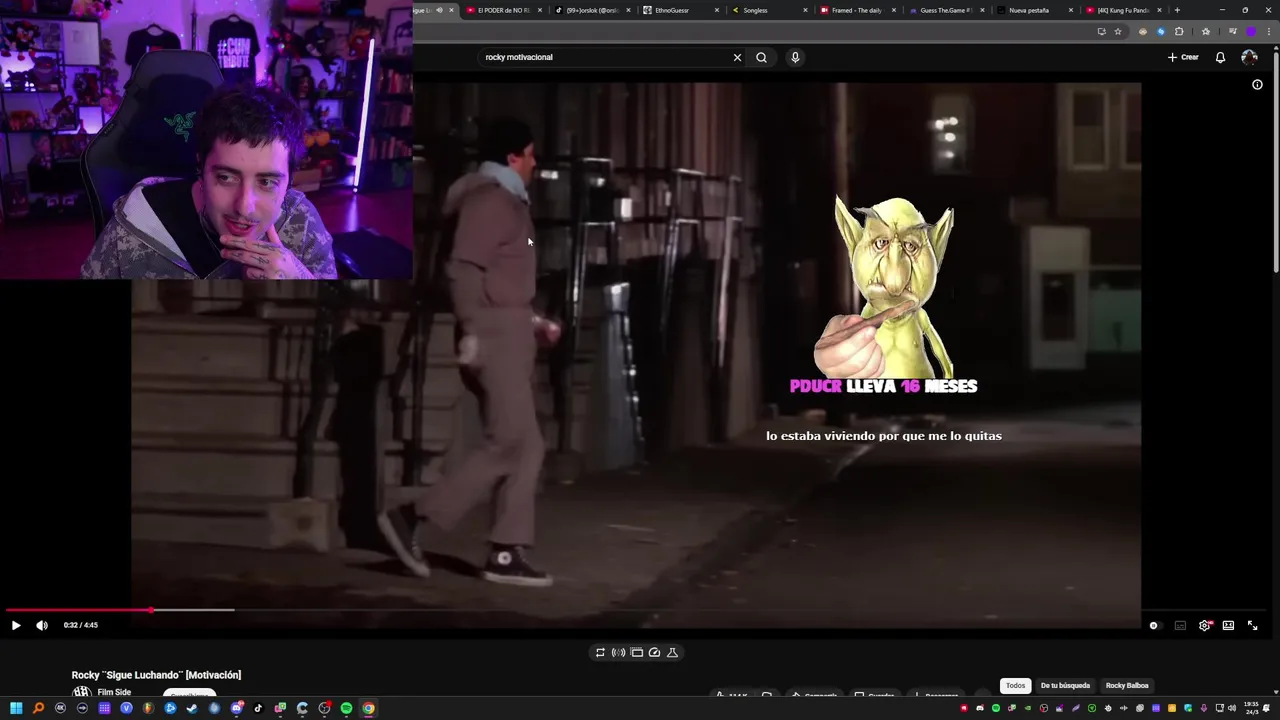Open the YouTube account avatar menu
Image resolution: width=1280 pixels, height=720 pixels.
click(1249, 57)
